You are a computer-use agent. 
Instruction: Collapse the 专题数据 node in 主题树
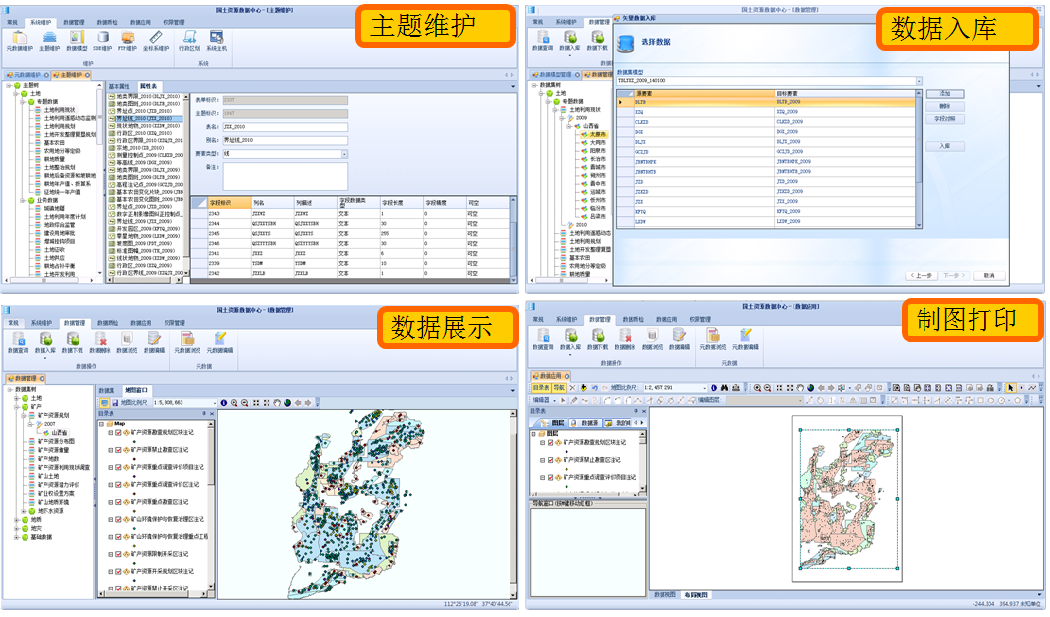(x=23, y=102)
